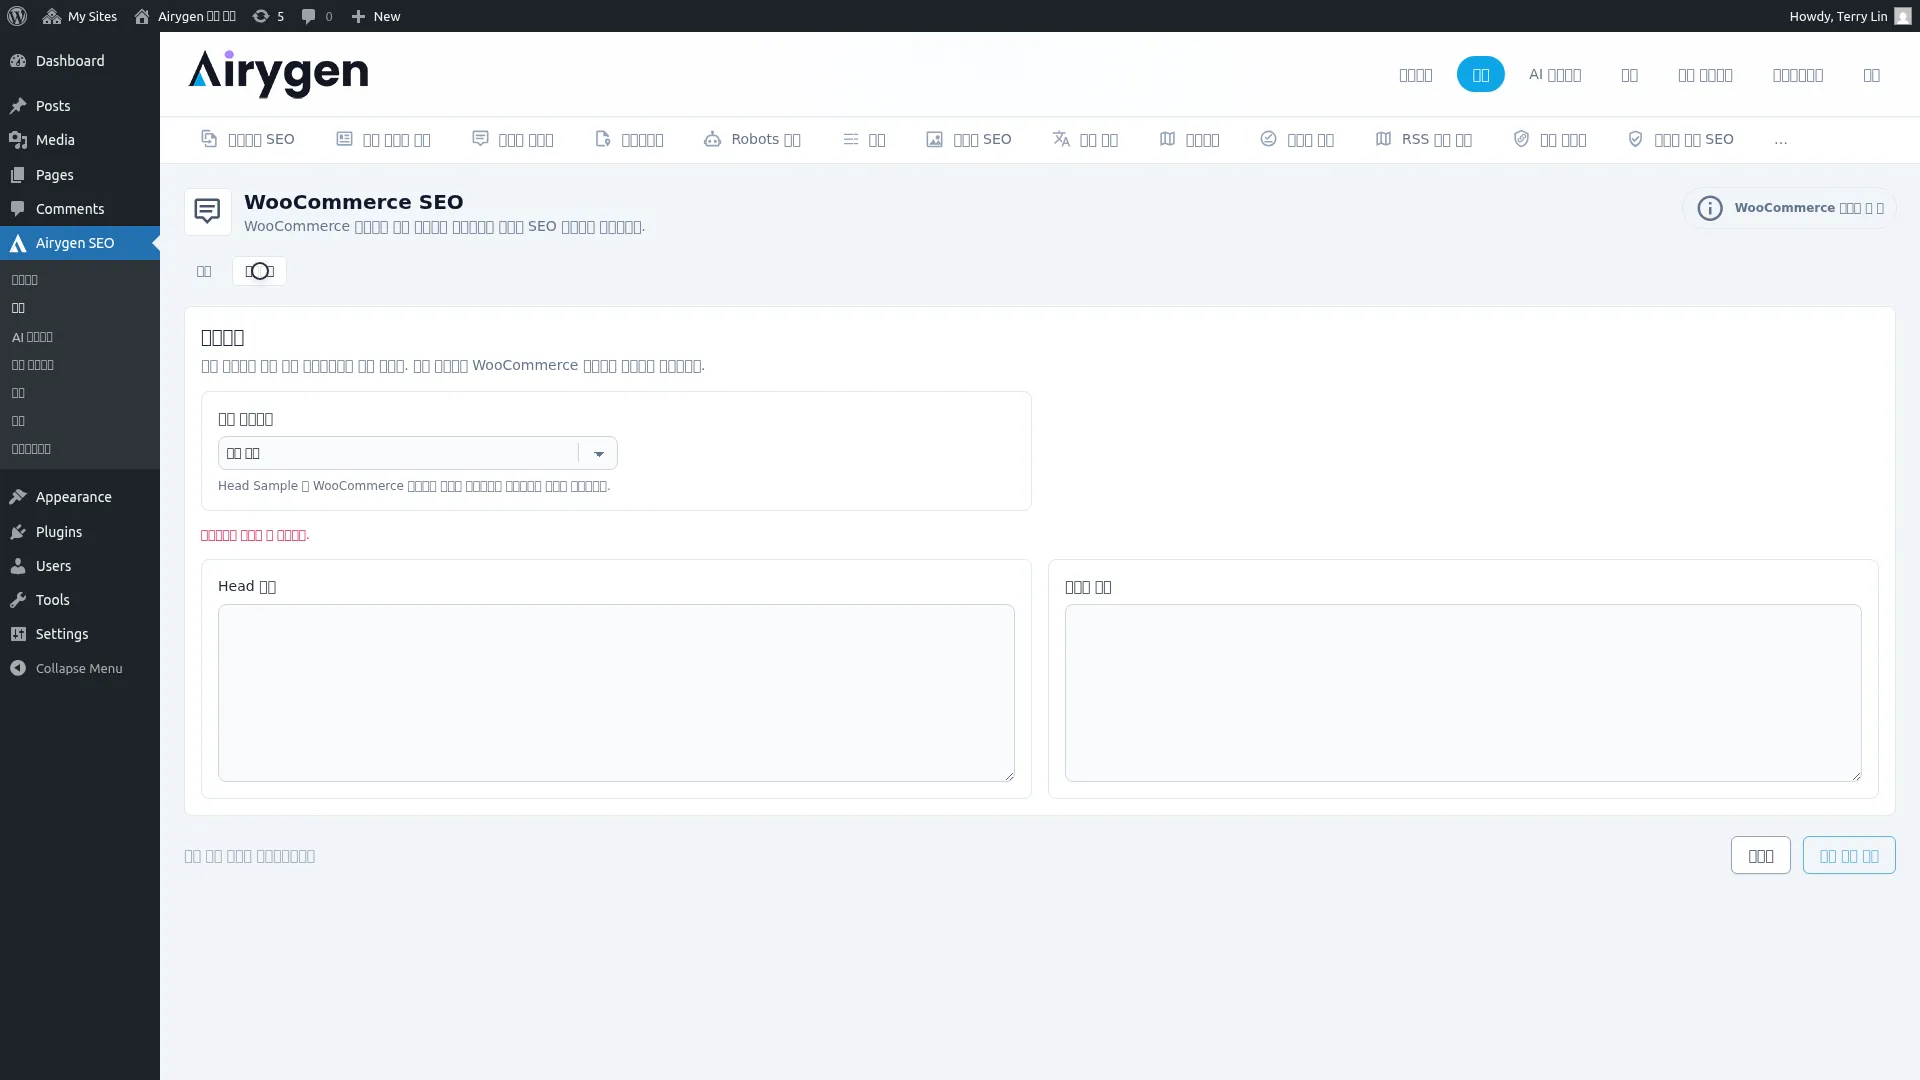Open the comments bubble showing 0
This screenshot has width=1920, height=1080.
click(317, 16)
